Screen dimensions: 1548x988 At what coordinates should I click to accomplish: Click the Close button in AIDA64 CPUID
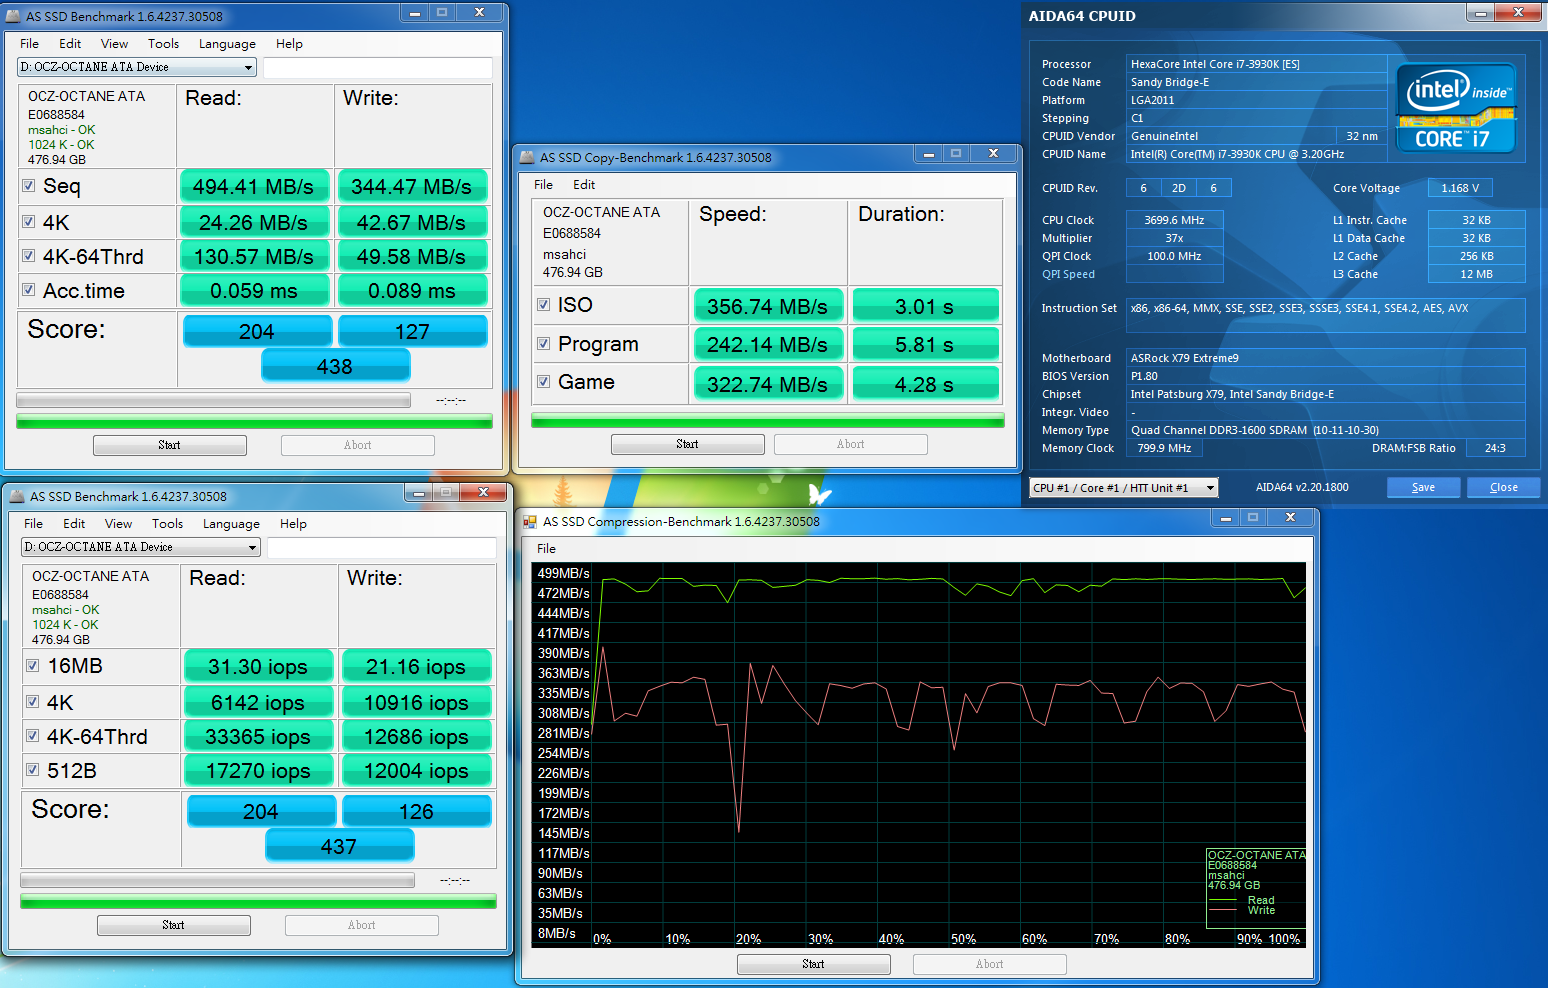point(1503,487)
